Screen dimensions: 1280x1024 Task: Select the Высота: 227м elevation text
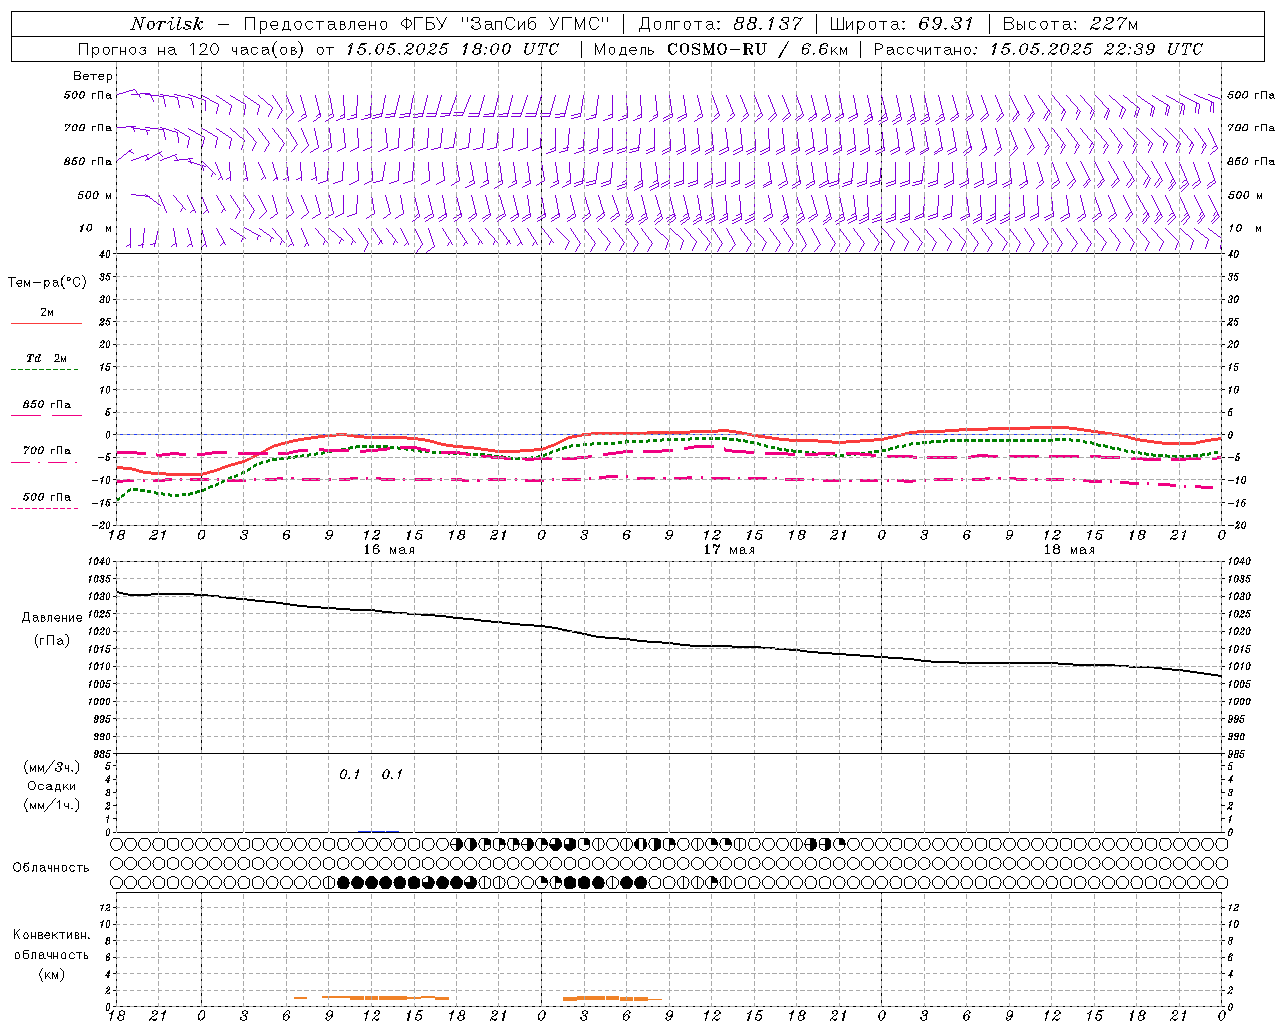(1069, 24)
